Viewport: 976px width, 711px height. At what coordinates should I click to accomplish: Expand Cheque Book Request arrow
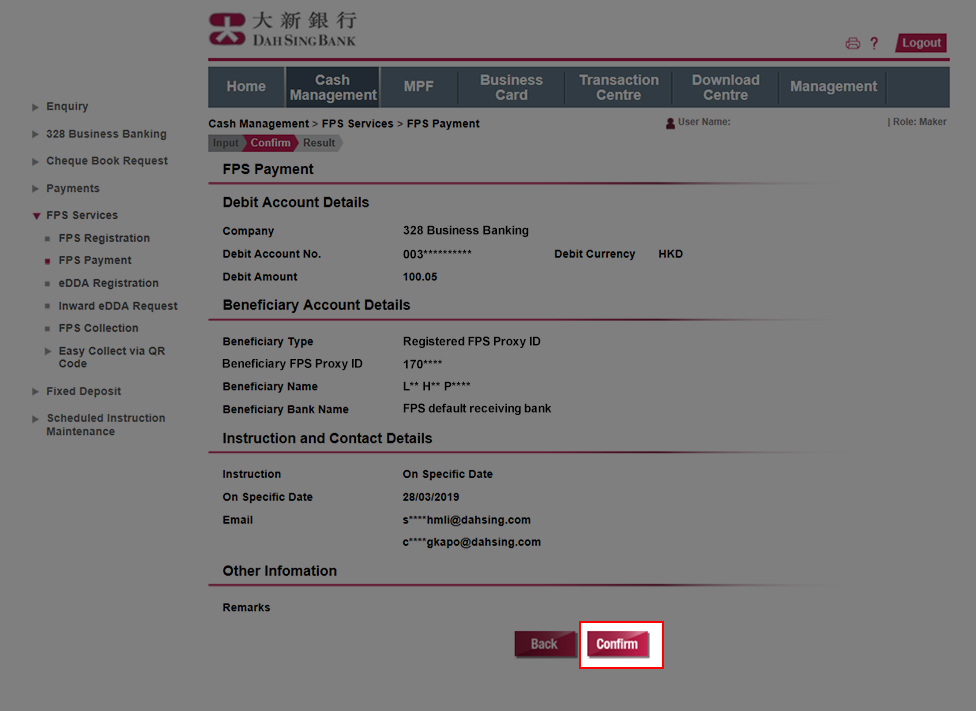(x=35, y=161)
